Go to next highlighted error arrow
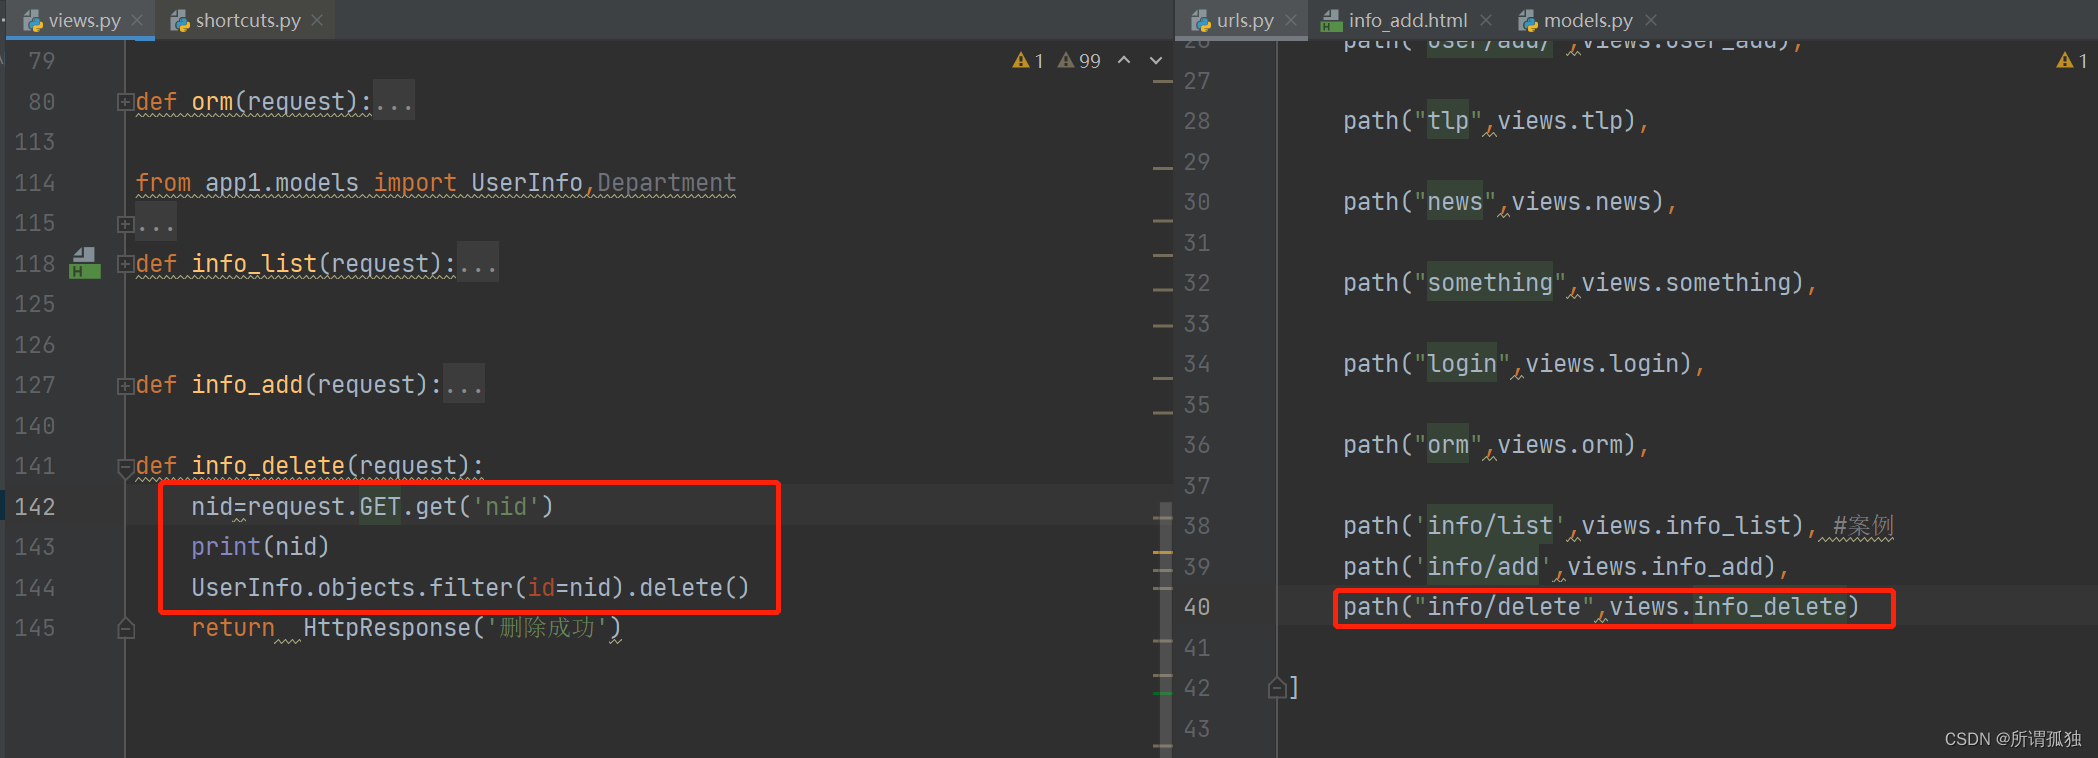Viewport: 2098px width, 758px height. (x=1156, y=60)
